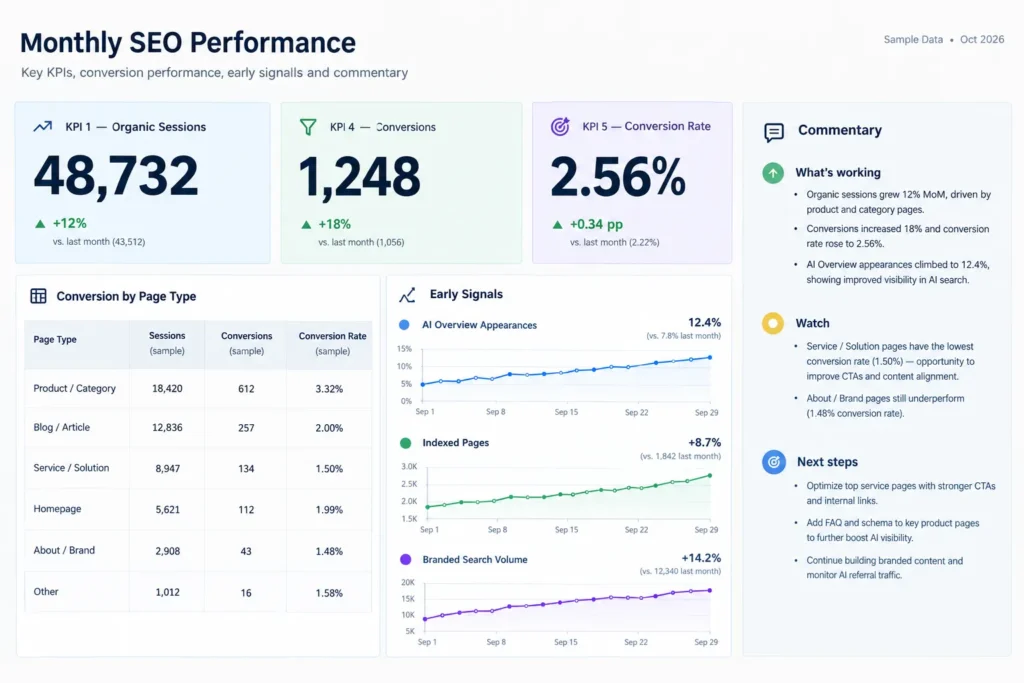Click the 1.58% conversion rate cell

329,593
